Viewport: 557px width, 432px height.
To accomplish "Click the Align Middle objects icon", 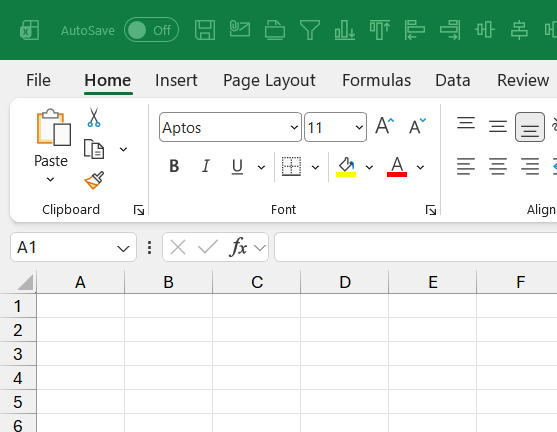I will click(x=485, y=30).
